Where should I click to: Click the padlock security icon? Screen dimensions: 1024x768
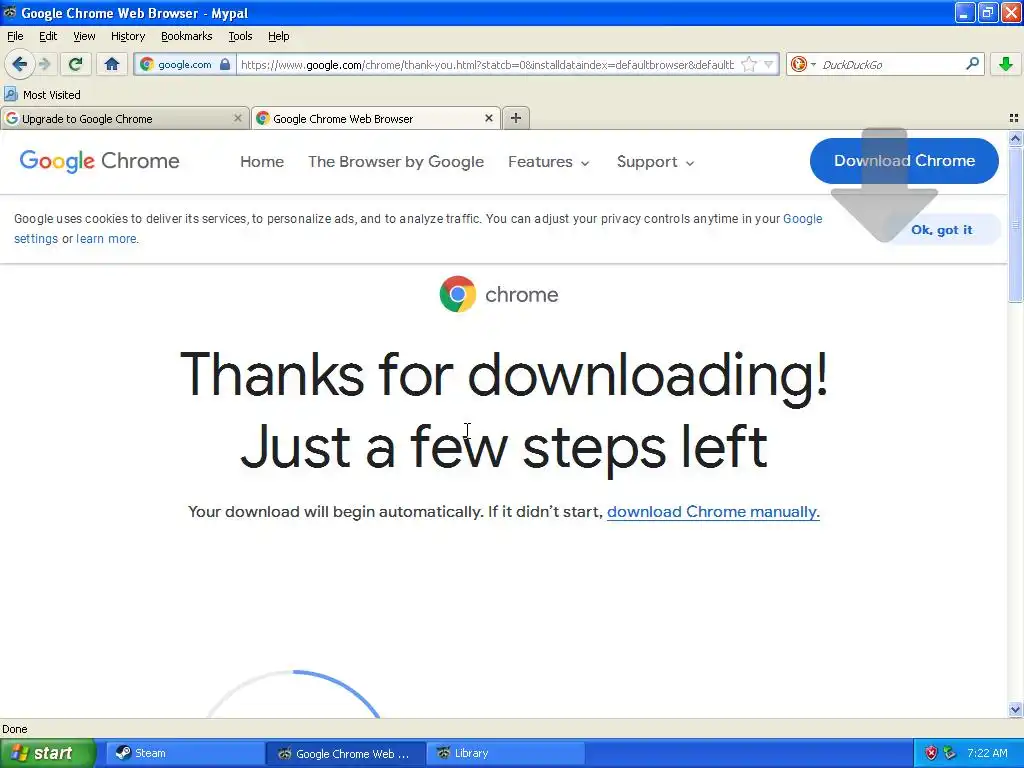225,64
